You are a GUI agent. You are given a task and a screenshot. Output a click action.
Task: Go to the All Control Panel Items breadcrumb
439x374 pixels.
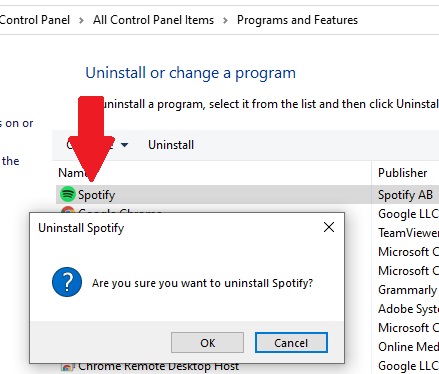click(x=153, y=20)
